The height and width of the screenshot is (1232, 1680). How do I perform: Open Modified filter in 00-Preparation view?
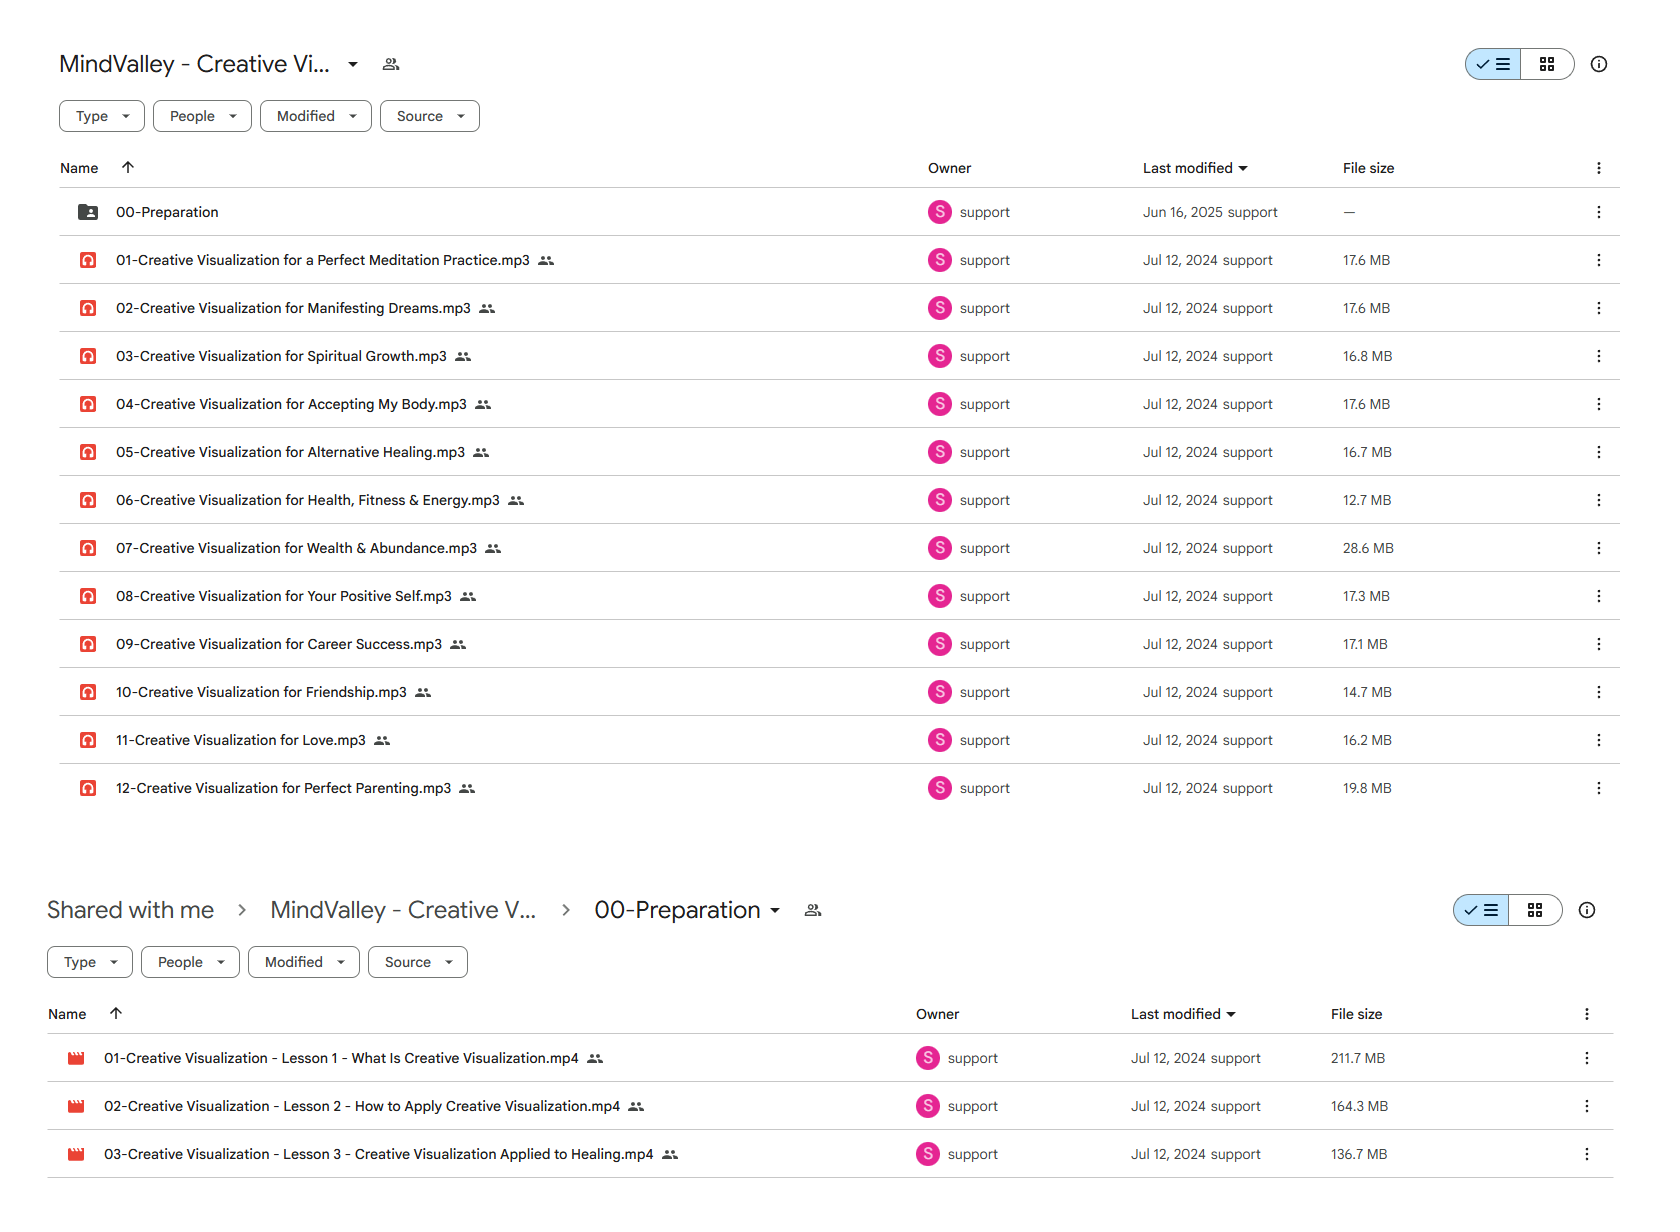pyautogui.click(x=304, y=962)
